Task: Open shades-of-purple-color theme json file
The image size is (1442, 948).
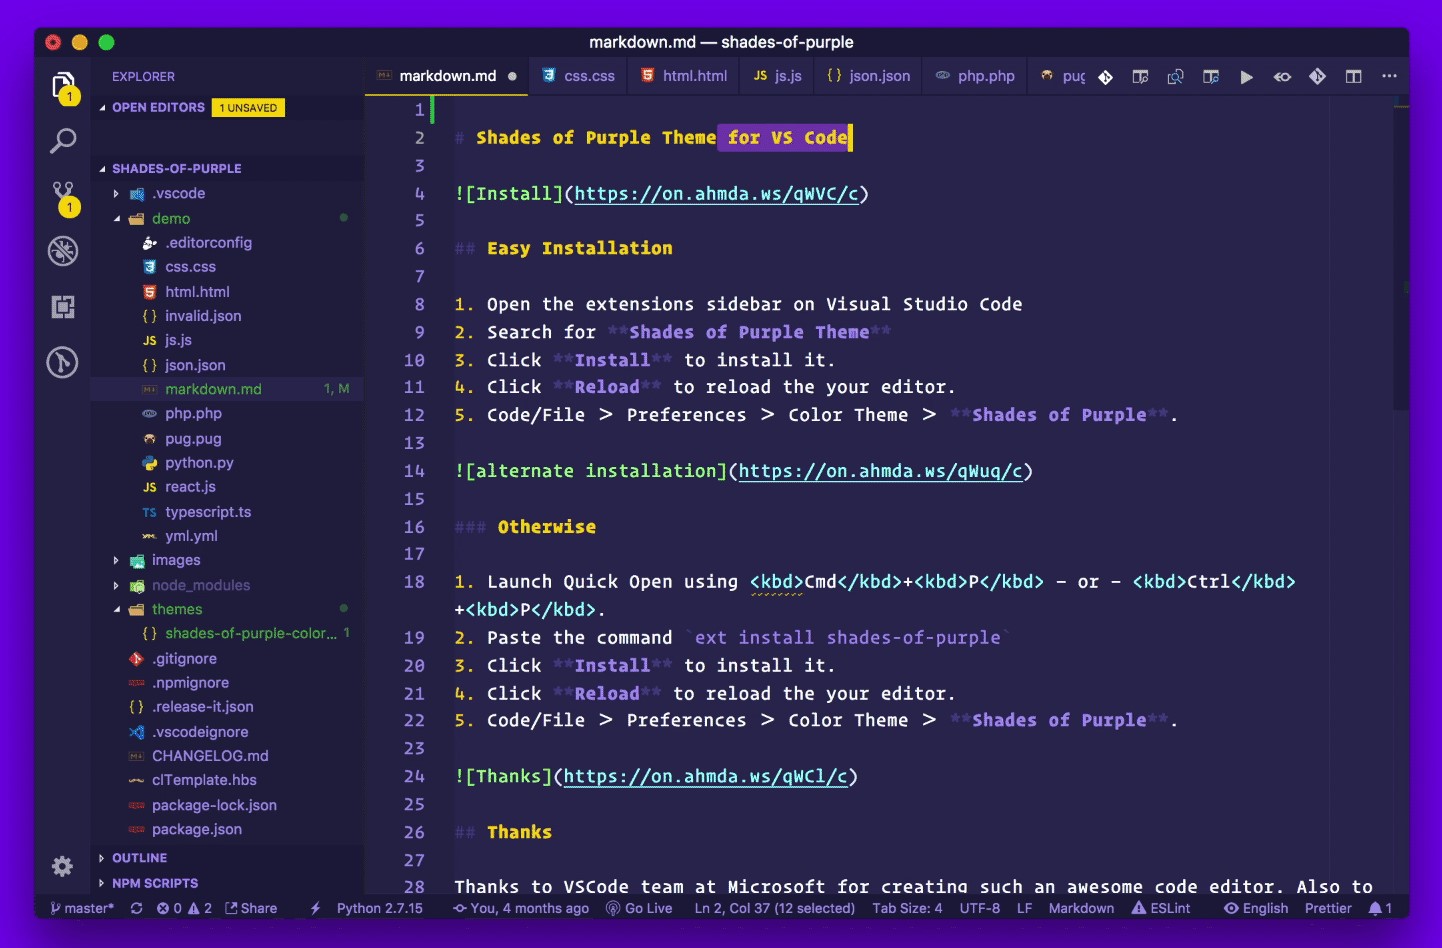Action: (x=251, y=634)
